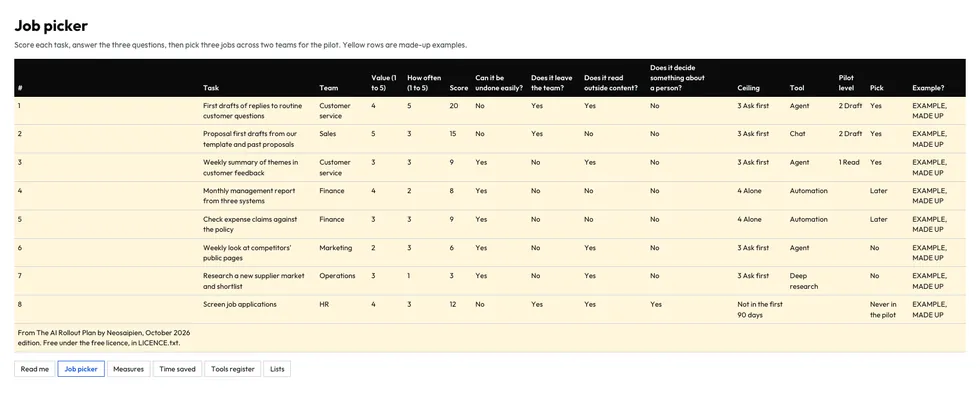Click the Score column header
Image resolution: width=980 pixels, height=416 pixels.
coord(458,88)
